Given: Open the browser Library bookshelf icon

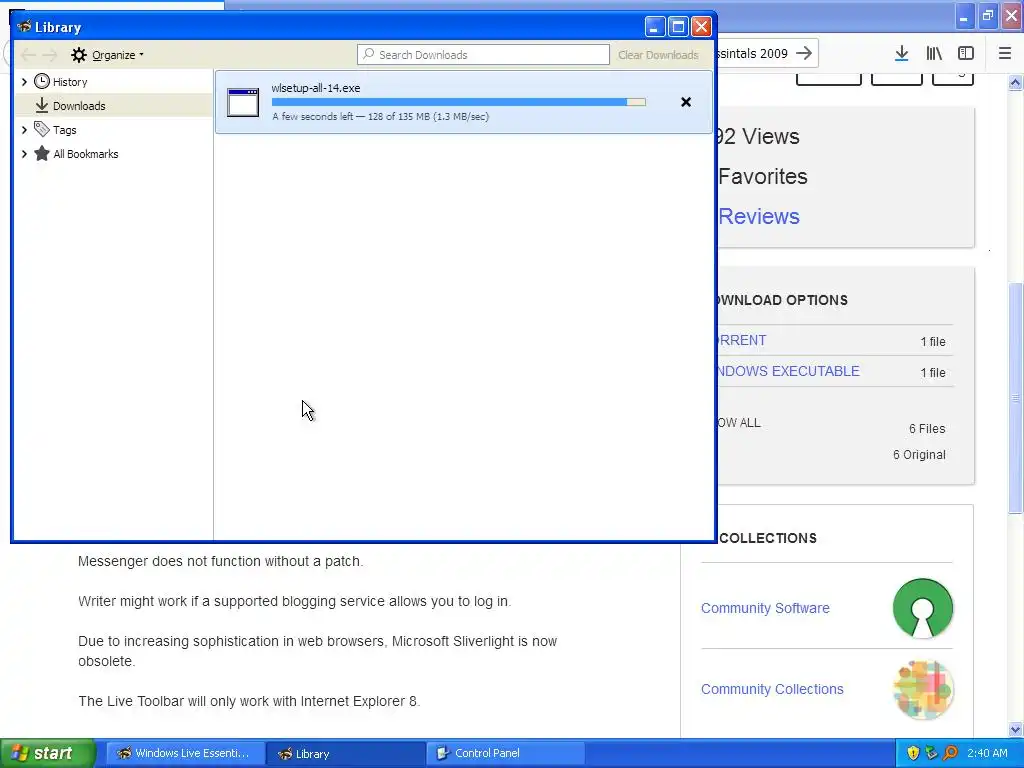Looking at the screenshot, I should pyautogui.click(x=934, y=54).
